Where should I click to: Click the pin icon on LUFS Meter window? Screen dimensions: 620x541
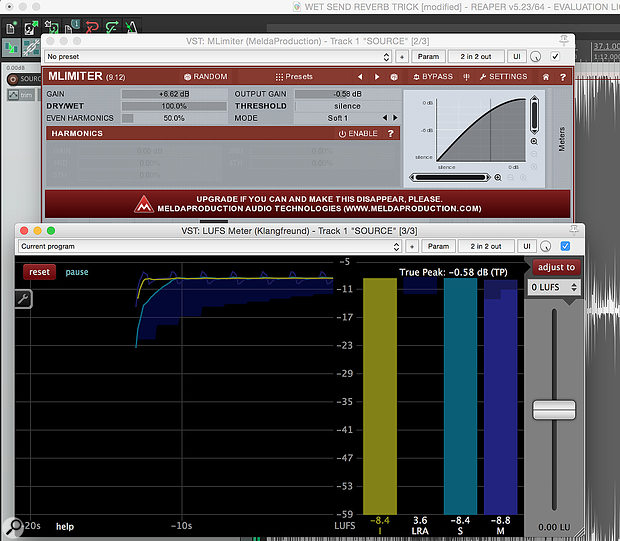574,229
